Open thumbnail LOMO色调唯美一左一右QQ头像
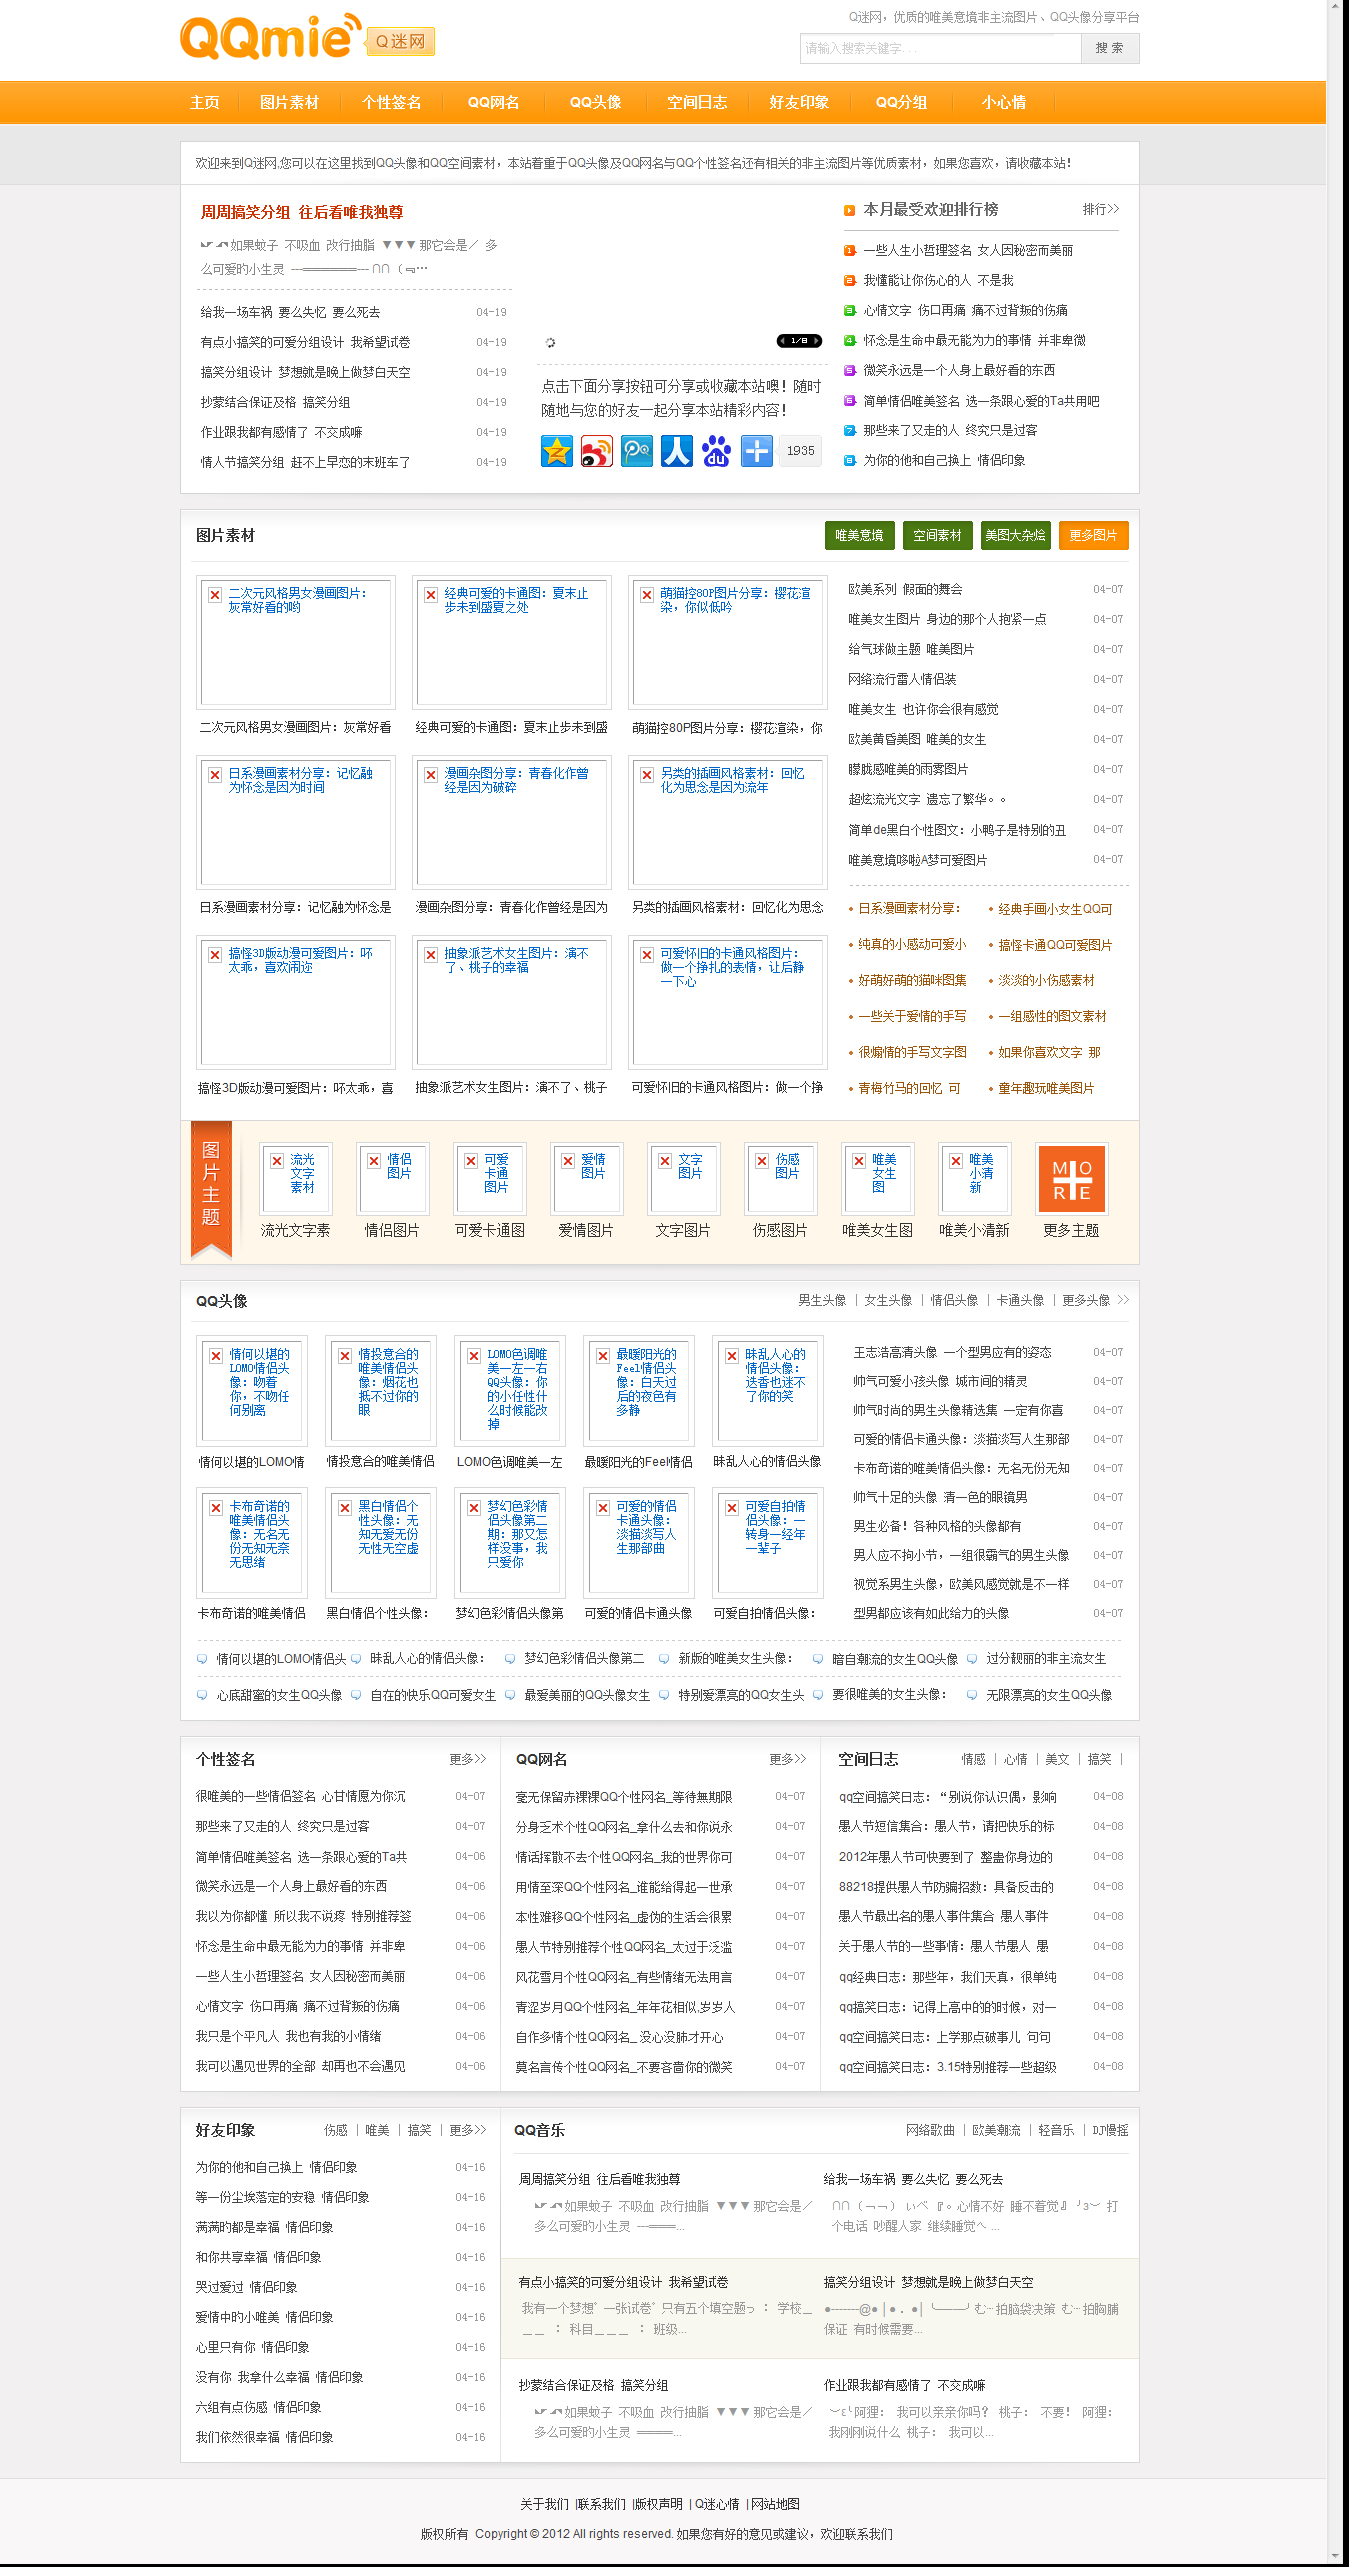Viewport: 1349px width, 2567px height. [x=510, y=1390]
